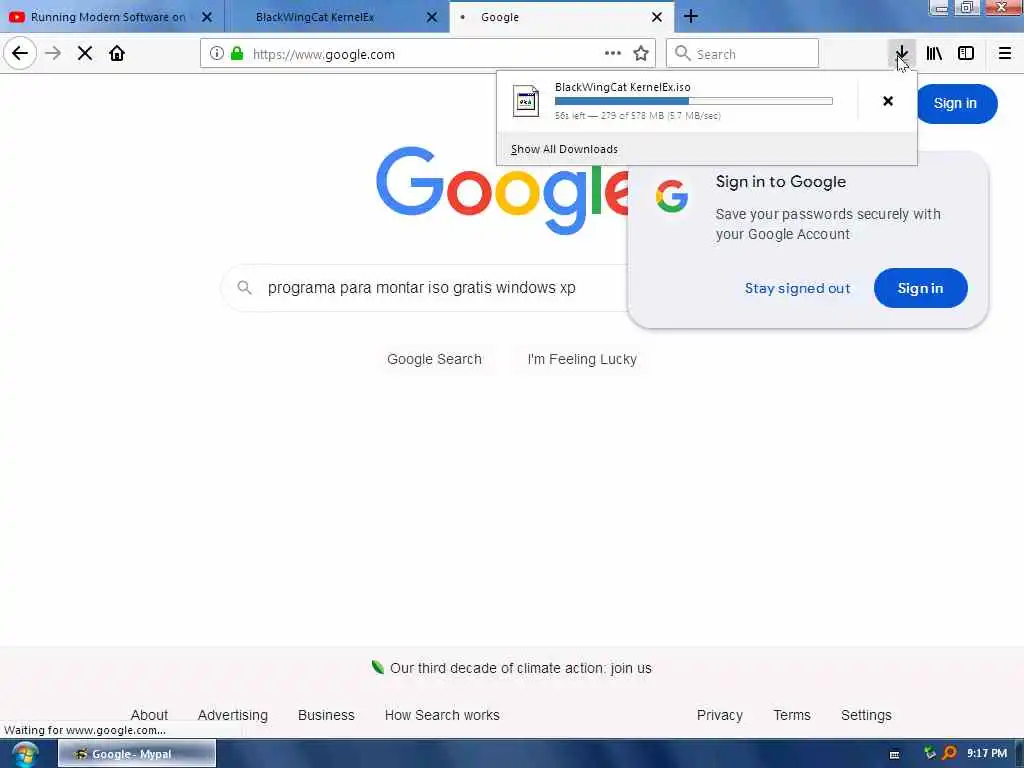Open the Terms footer link
This screenshot has height=768, width=1024.
[x=792, y=715]
